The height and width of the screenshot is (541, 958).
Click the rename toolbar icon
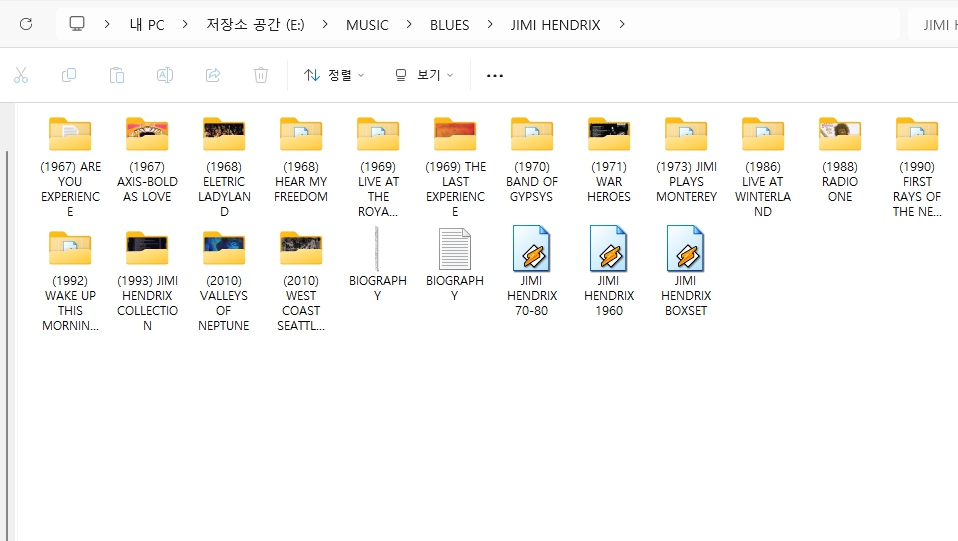tap(165, 75)
